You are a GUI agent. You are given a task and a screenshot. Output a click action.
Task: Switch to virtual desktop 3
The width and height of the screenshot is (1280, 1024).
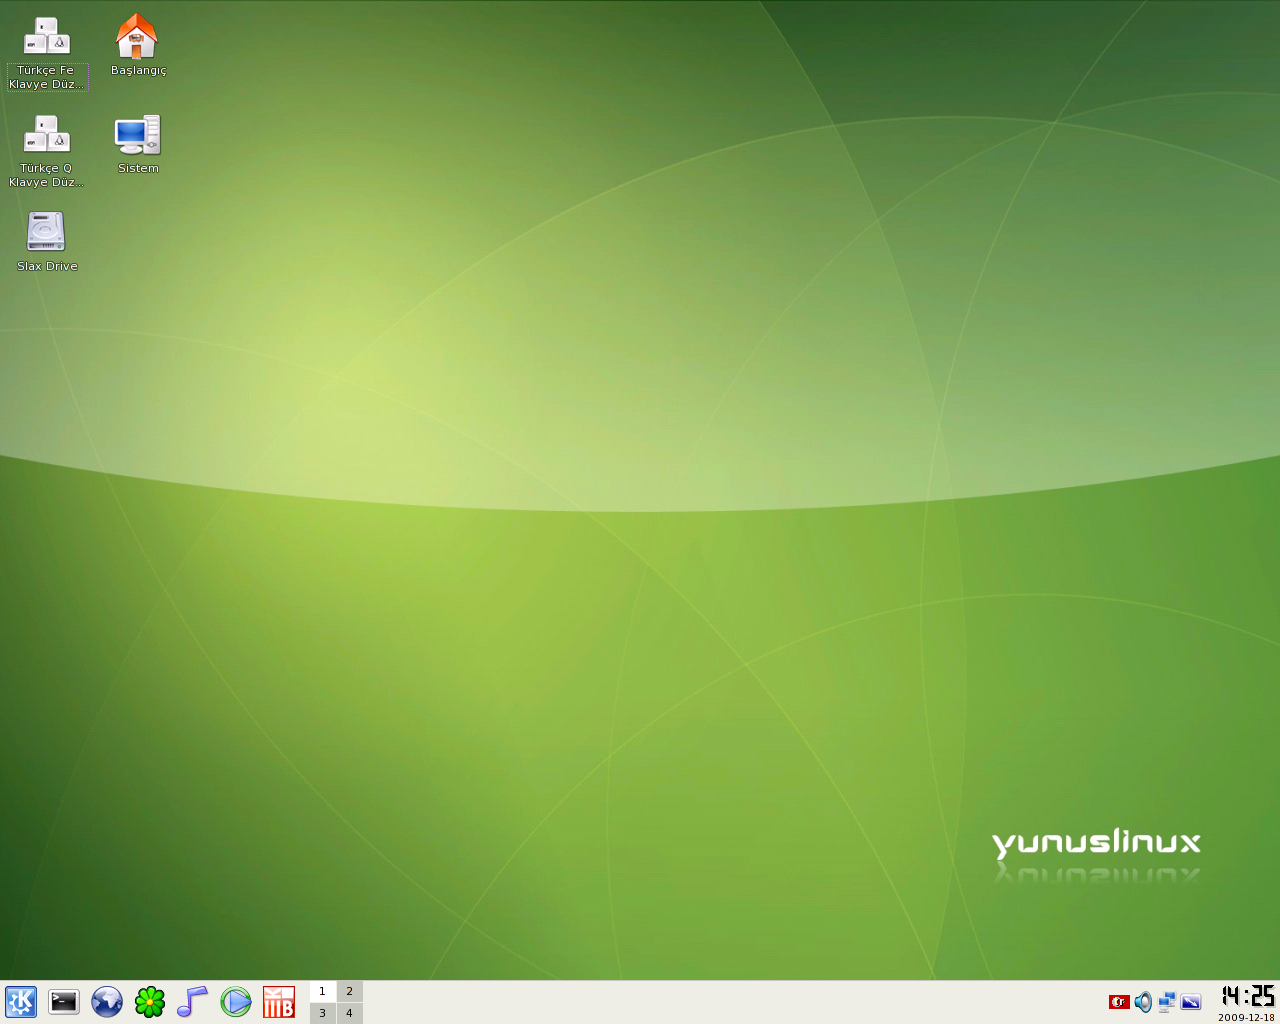[x=322, y=1013]
